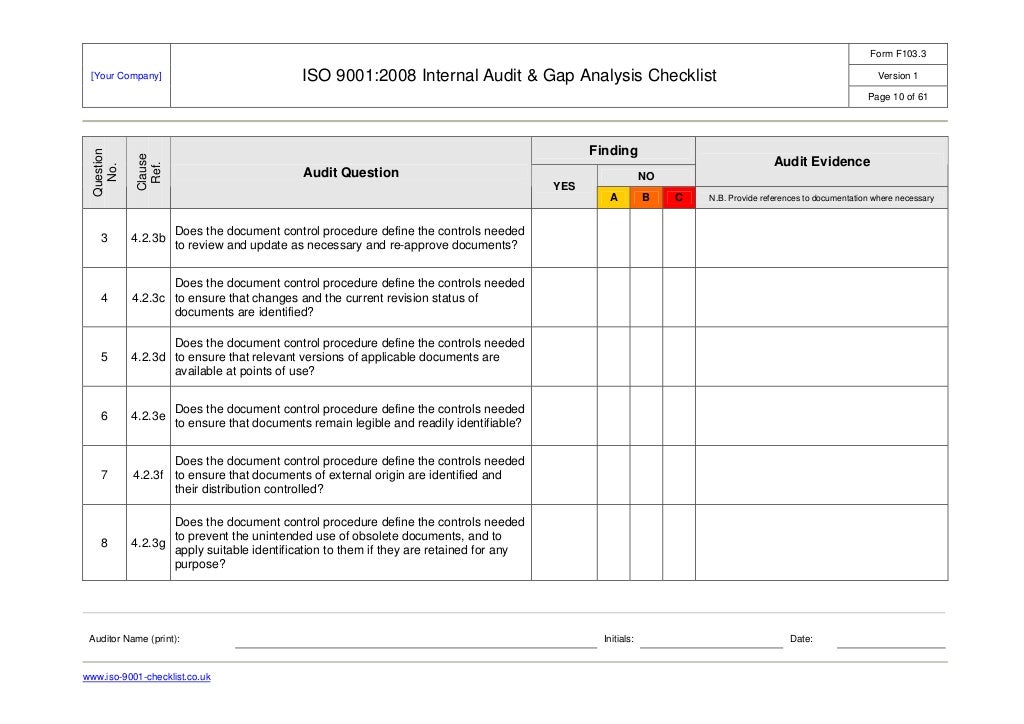Click the [Your Company] placeholder text

[126, 76]
